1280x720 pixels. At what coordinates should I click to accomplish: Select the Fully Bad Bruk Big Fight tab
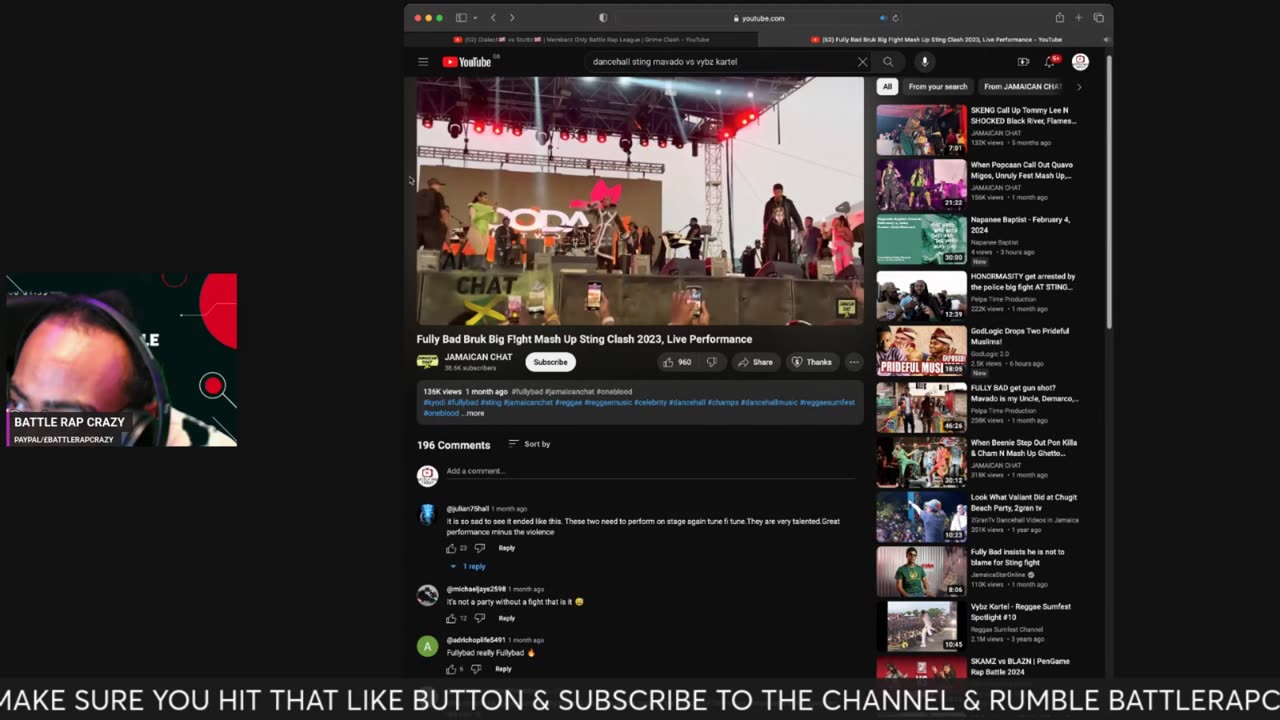935,40
